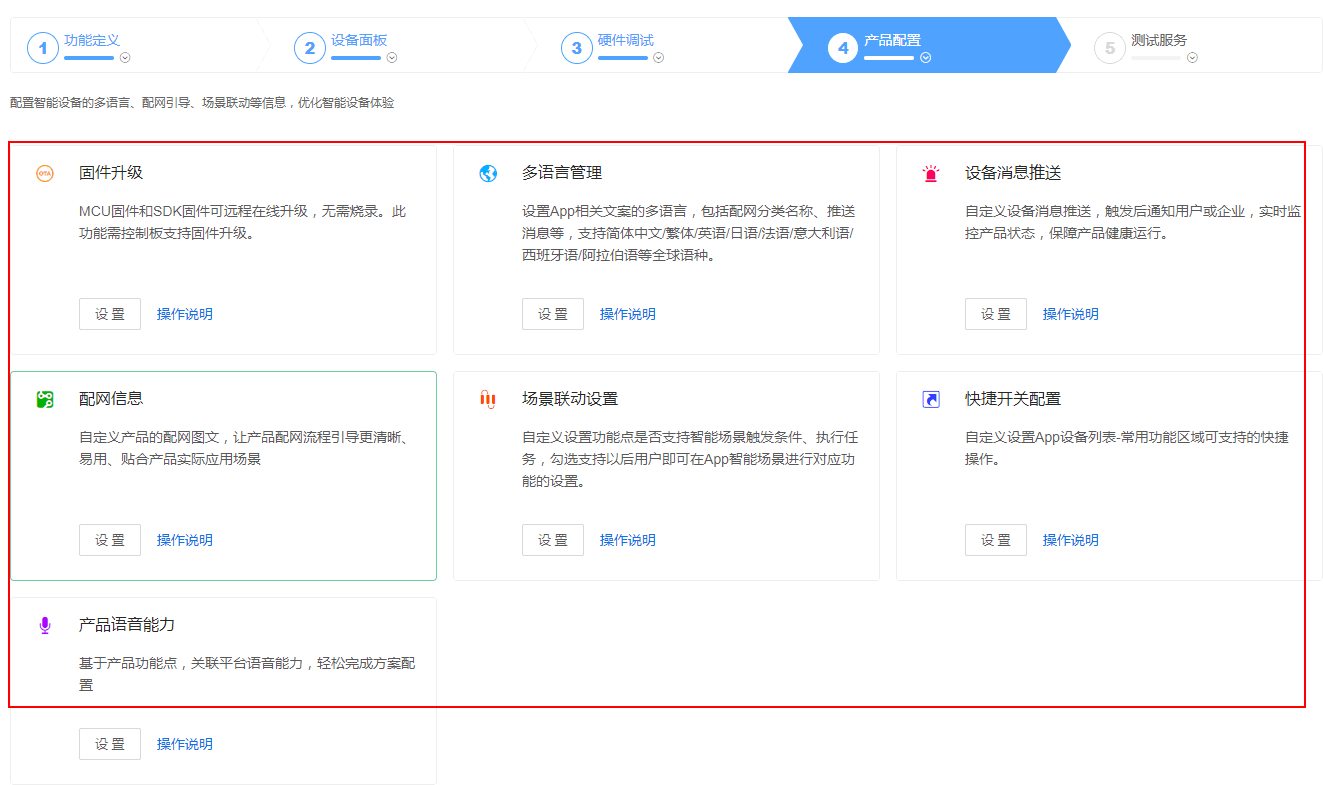Click the green icon beside 配网信息
1323x785 pixels.
click(x=44, y=399)
